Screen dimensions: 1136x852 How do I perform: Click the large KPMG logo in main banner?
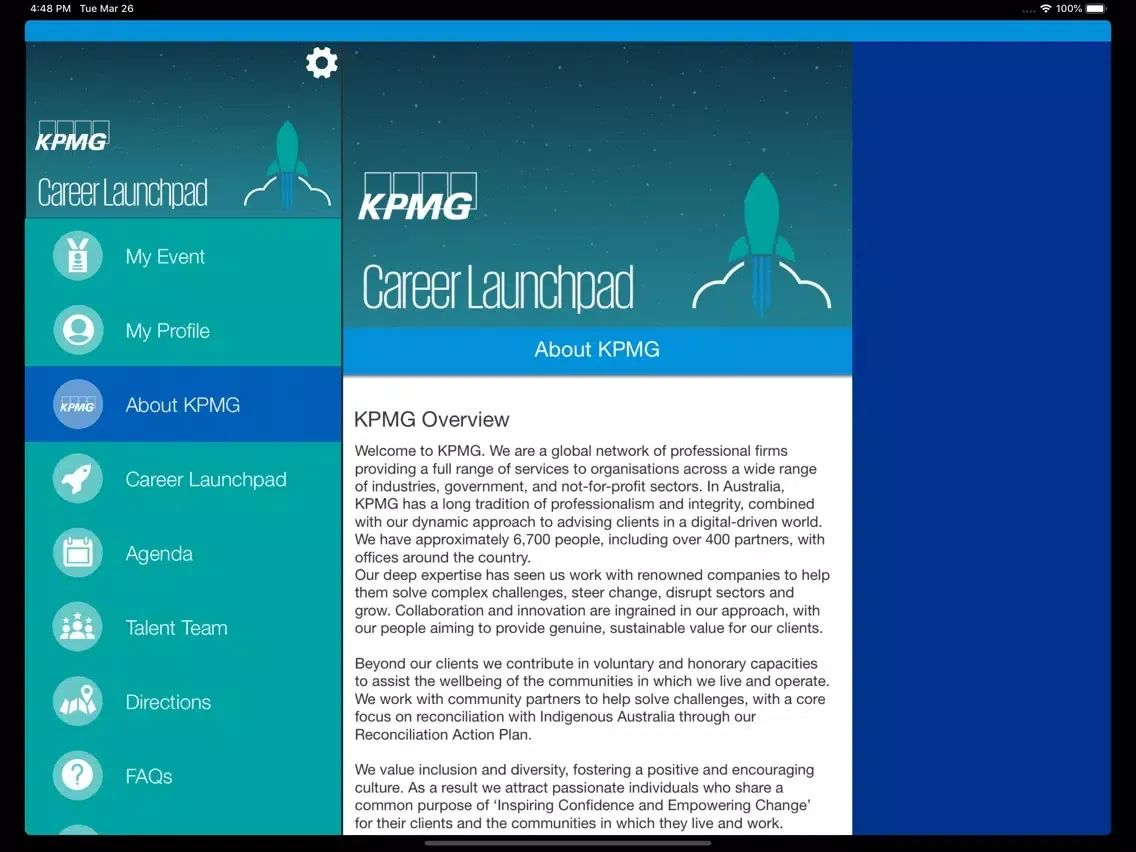click(418, 196)
